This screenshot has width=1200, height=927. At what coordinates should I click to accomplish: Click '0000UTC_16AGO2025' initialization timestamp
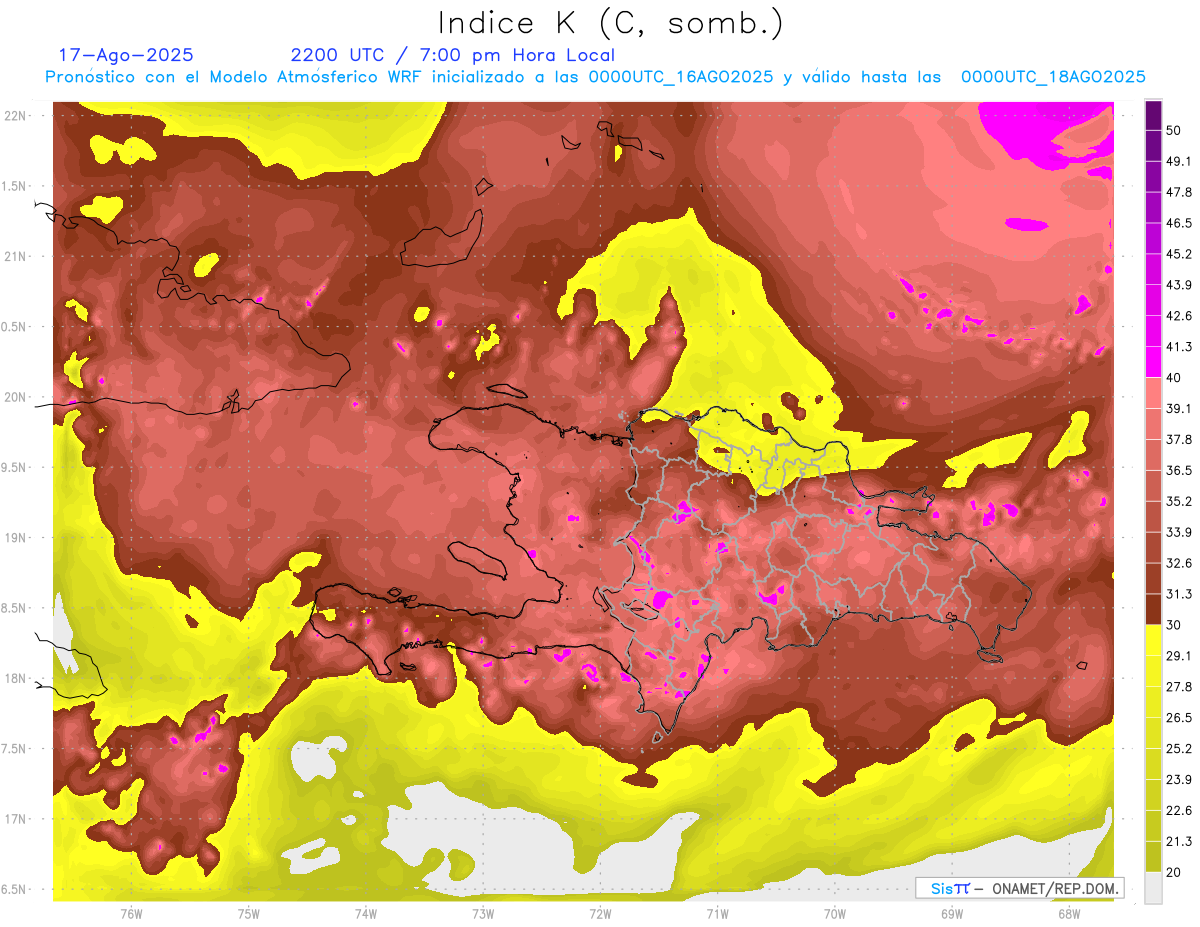[x=681, y=77]
